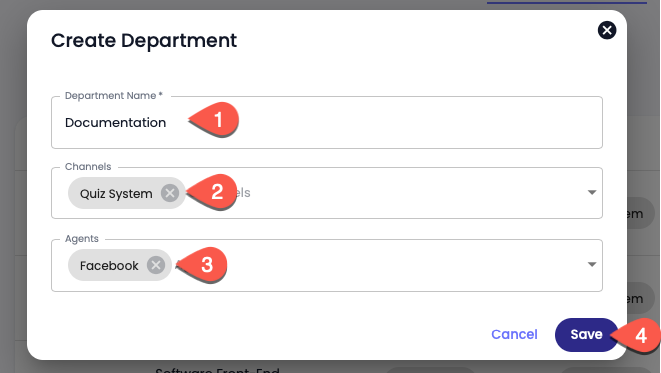Expand the Channels dropdown arrow
Screen dimensions: 661x373
click(592, 193)
